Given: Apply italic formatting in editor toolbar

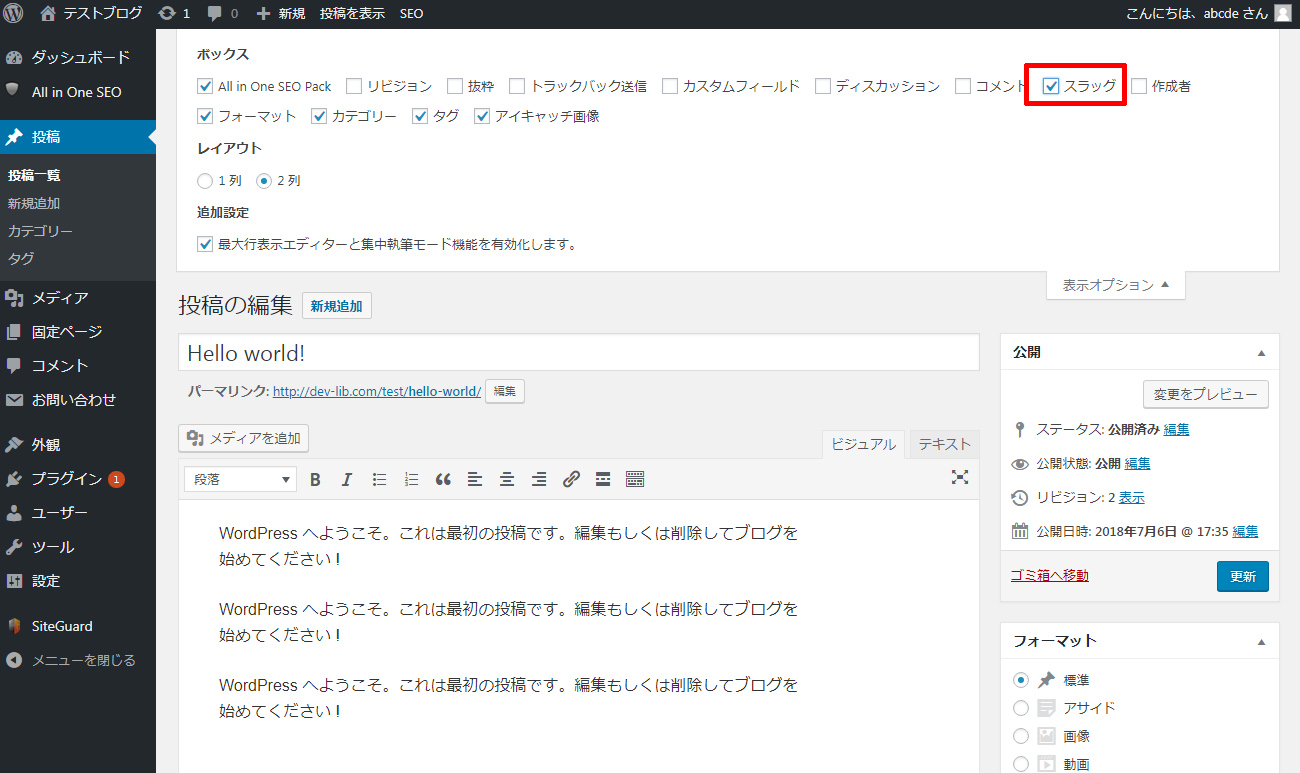Looking at the screenshot, I should tap(347, 479).
